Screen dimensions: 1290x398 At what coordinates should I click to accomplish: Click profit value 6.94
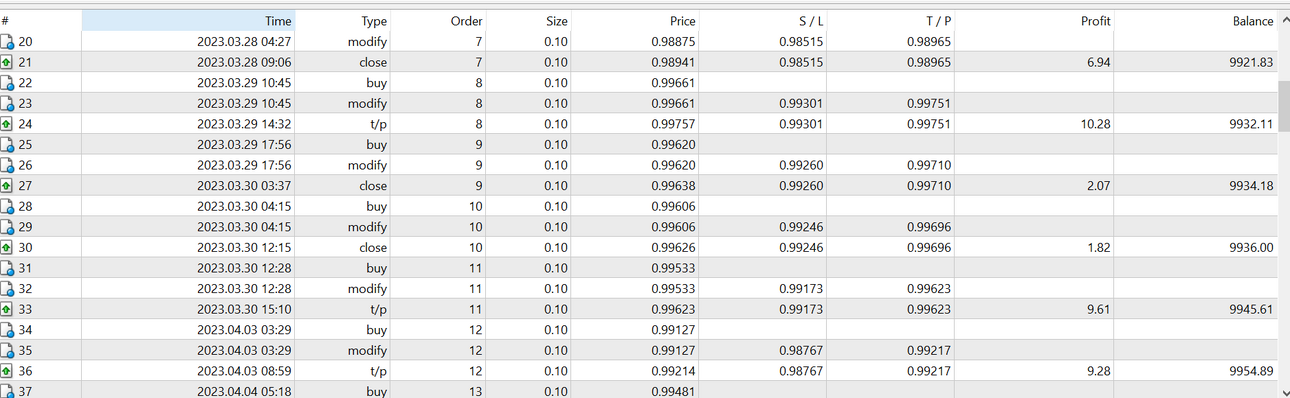tap(1098, 62)
